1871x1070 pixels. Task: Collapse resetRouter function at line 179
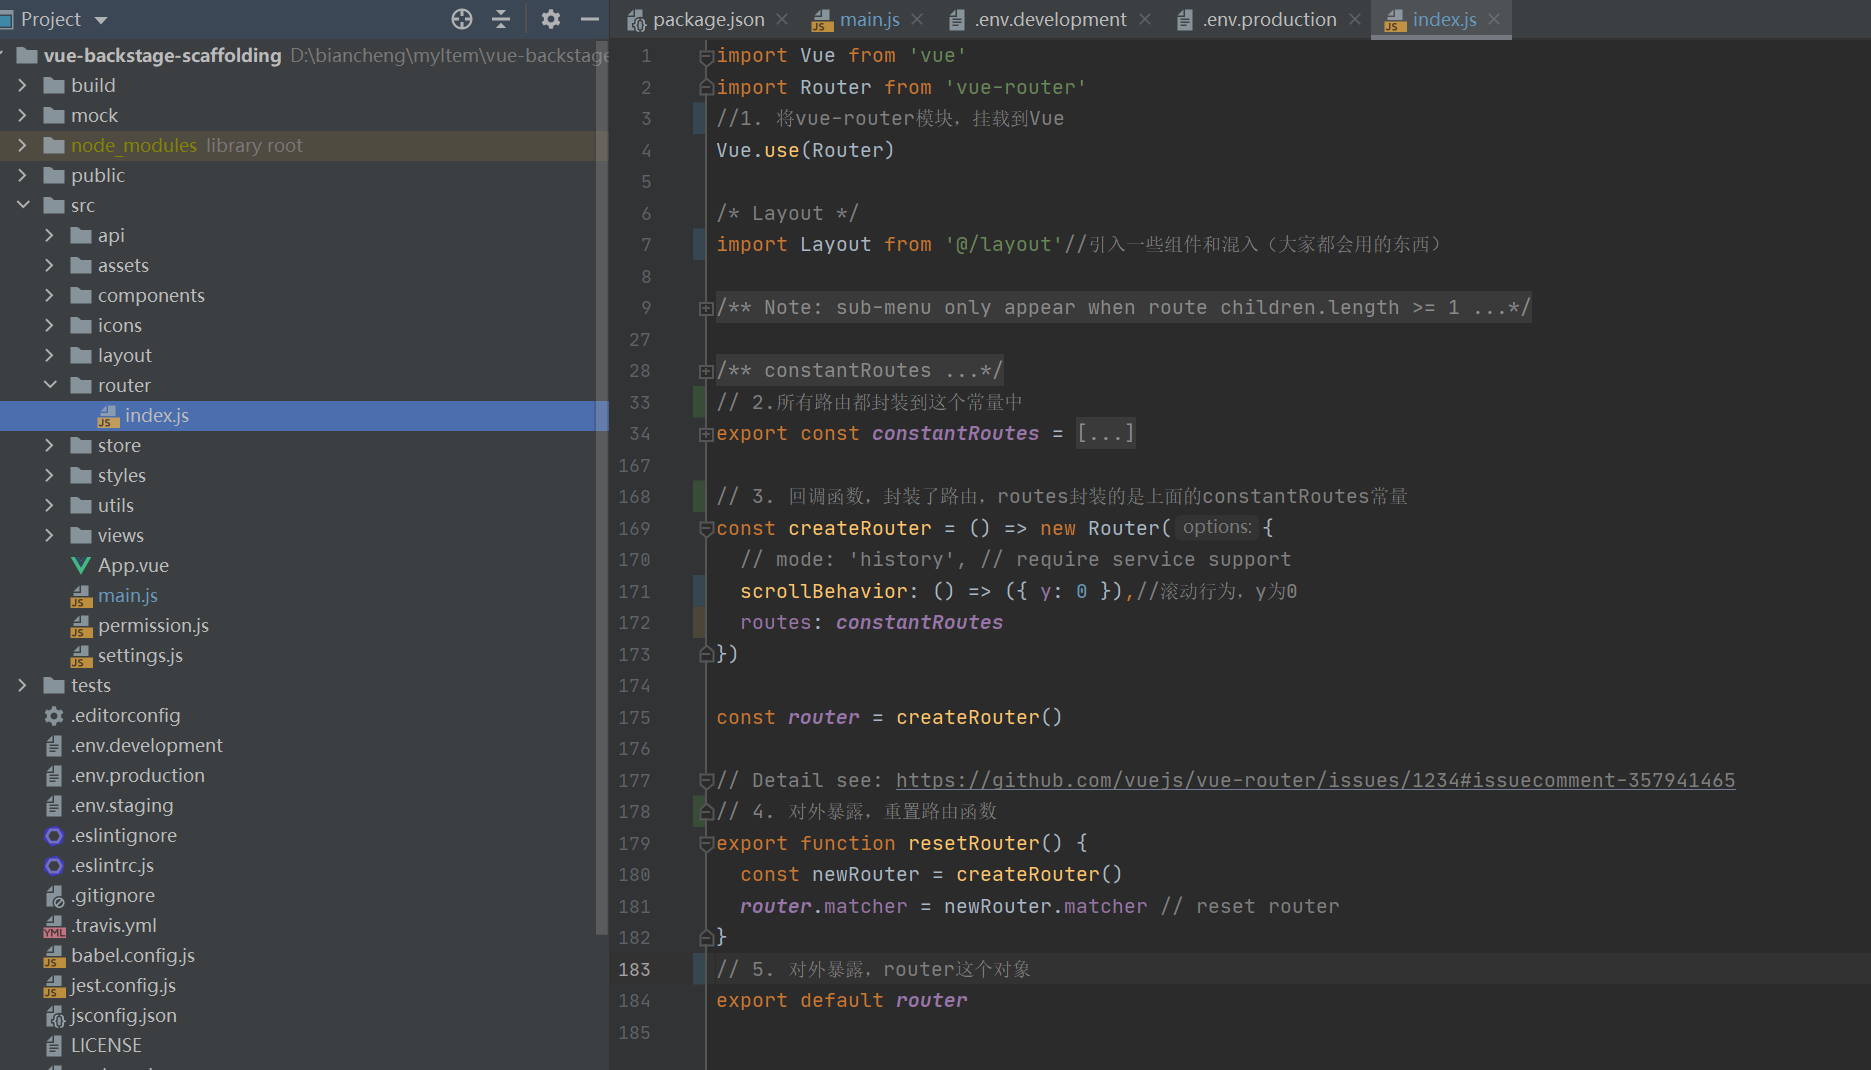click(705, 843)
